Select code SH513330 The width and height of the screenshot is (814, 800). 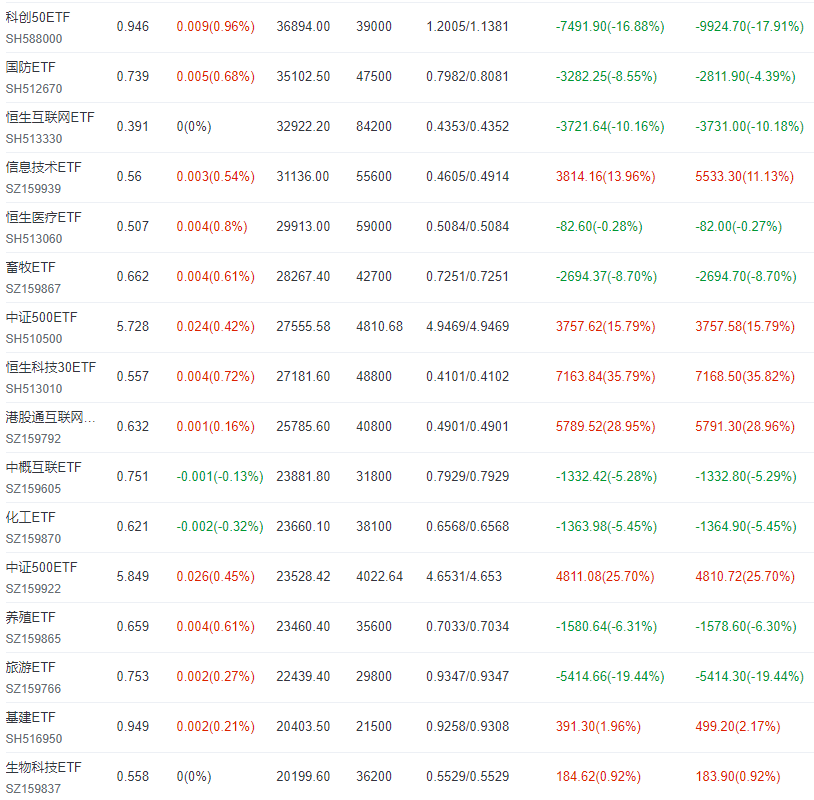point(34,139)
